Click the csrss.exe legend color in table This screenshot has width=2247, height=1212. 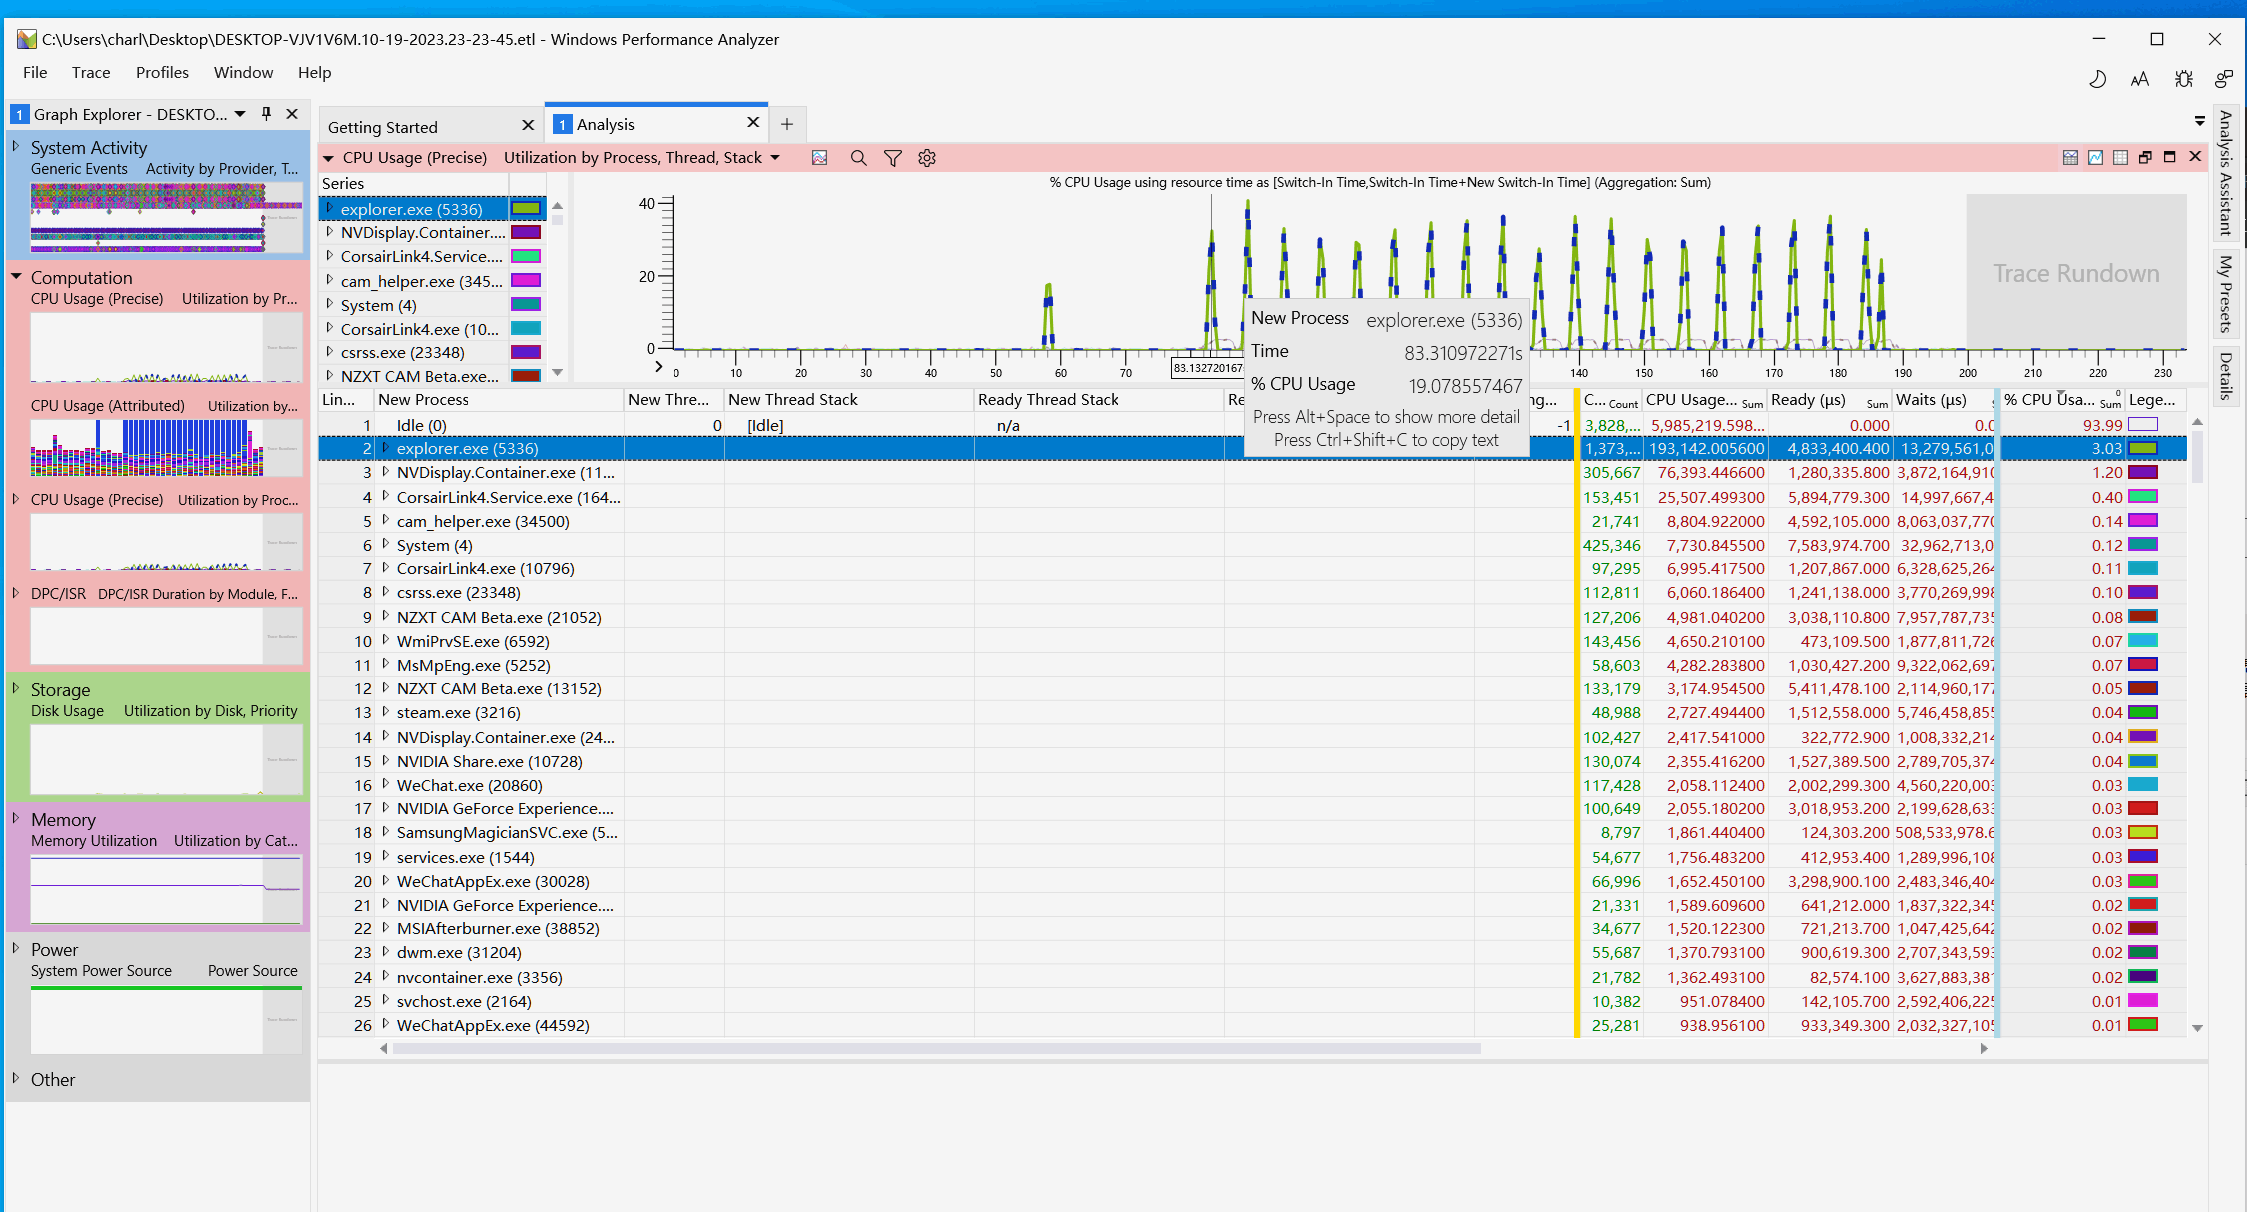click(x=2142, y=593)
